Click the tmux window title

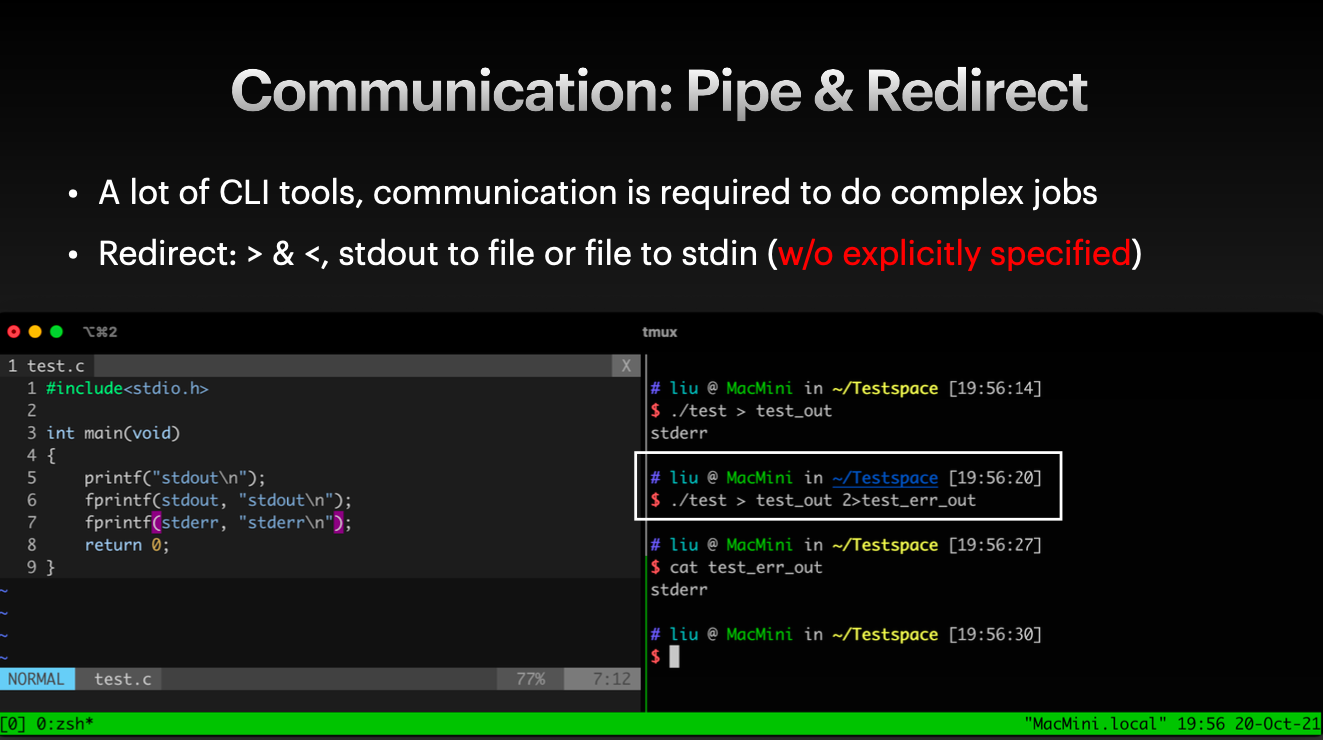click(660, 332)
